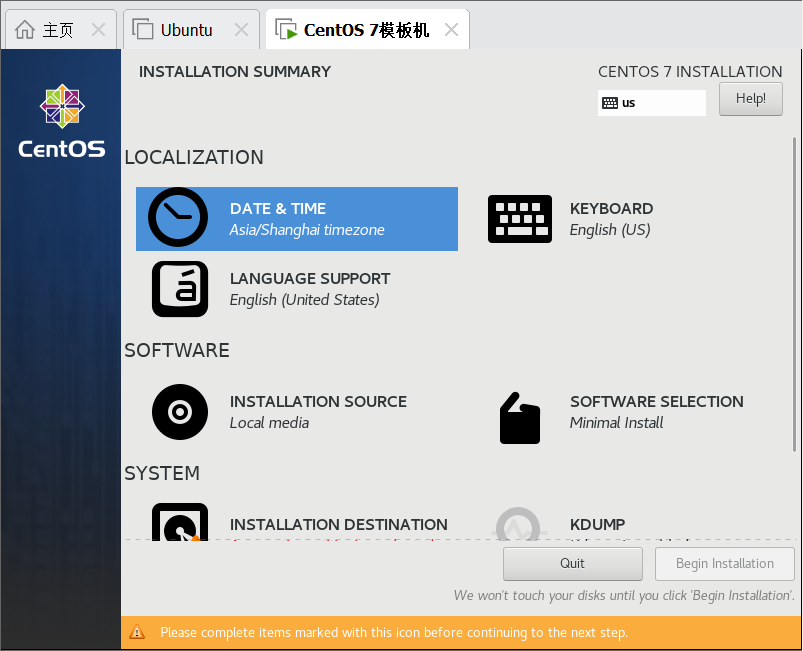
Task: Click 'Asia/Shanghai timezone' text
Action: point(307,230)
